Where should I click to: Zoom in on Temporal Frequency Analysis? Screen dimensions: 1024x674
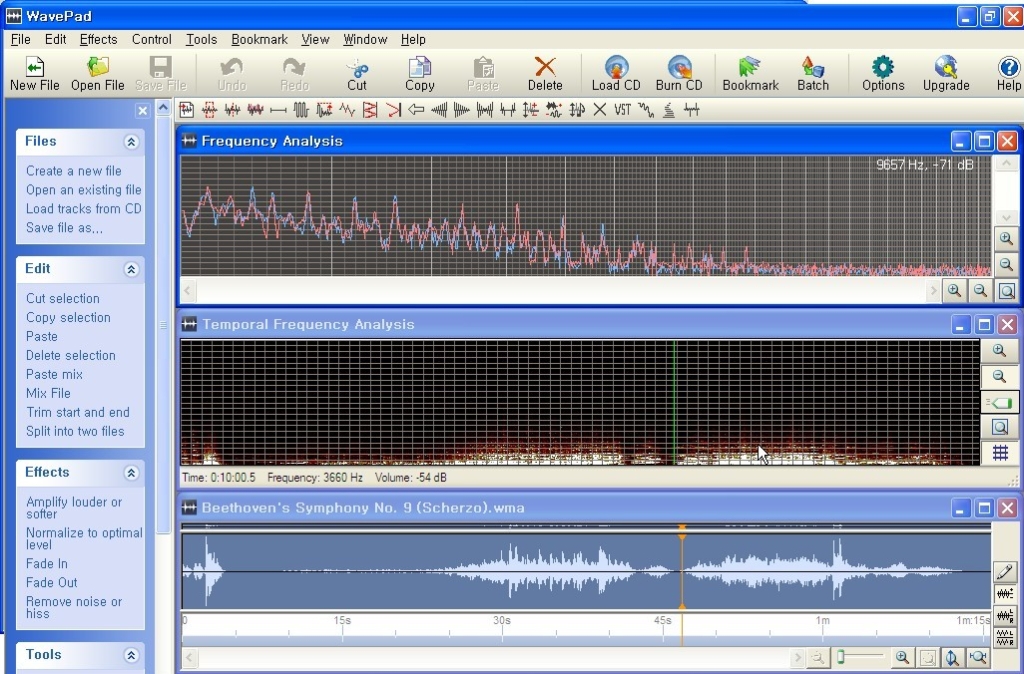(999, 351)
